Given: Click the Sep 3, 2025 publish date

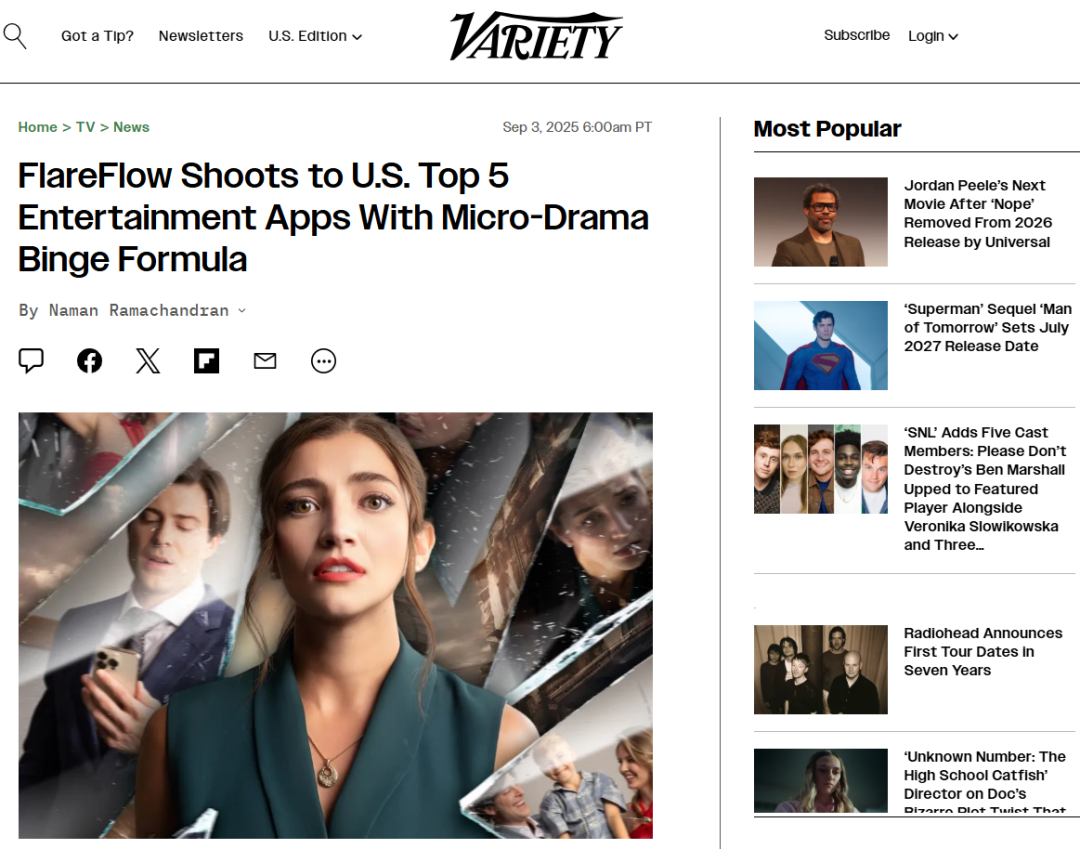Looking at the screenshot, I should pos(577,127).
